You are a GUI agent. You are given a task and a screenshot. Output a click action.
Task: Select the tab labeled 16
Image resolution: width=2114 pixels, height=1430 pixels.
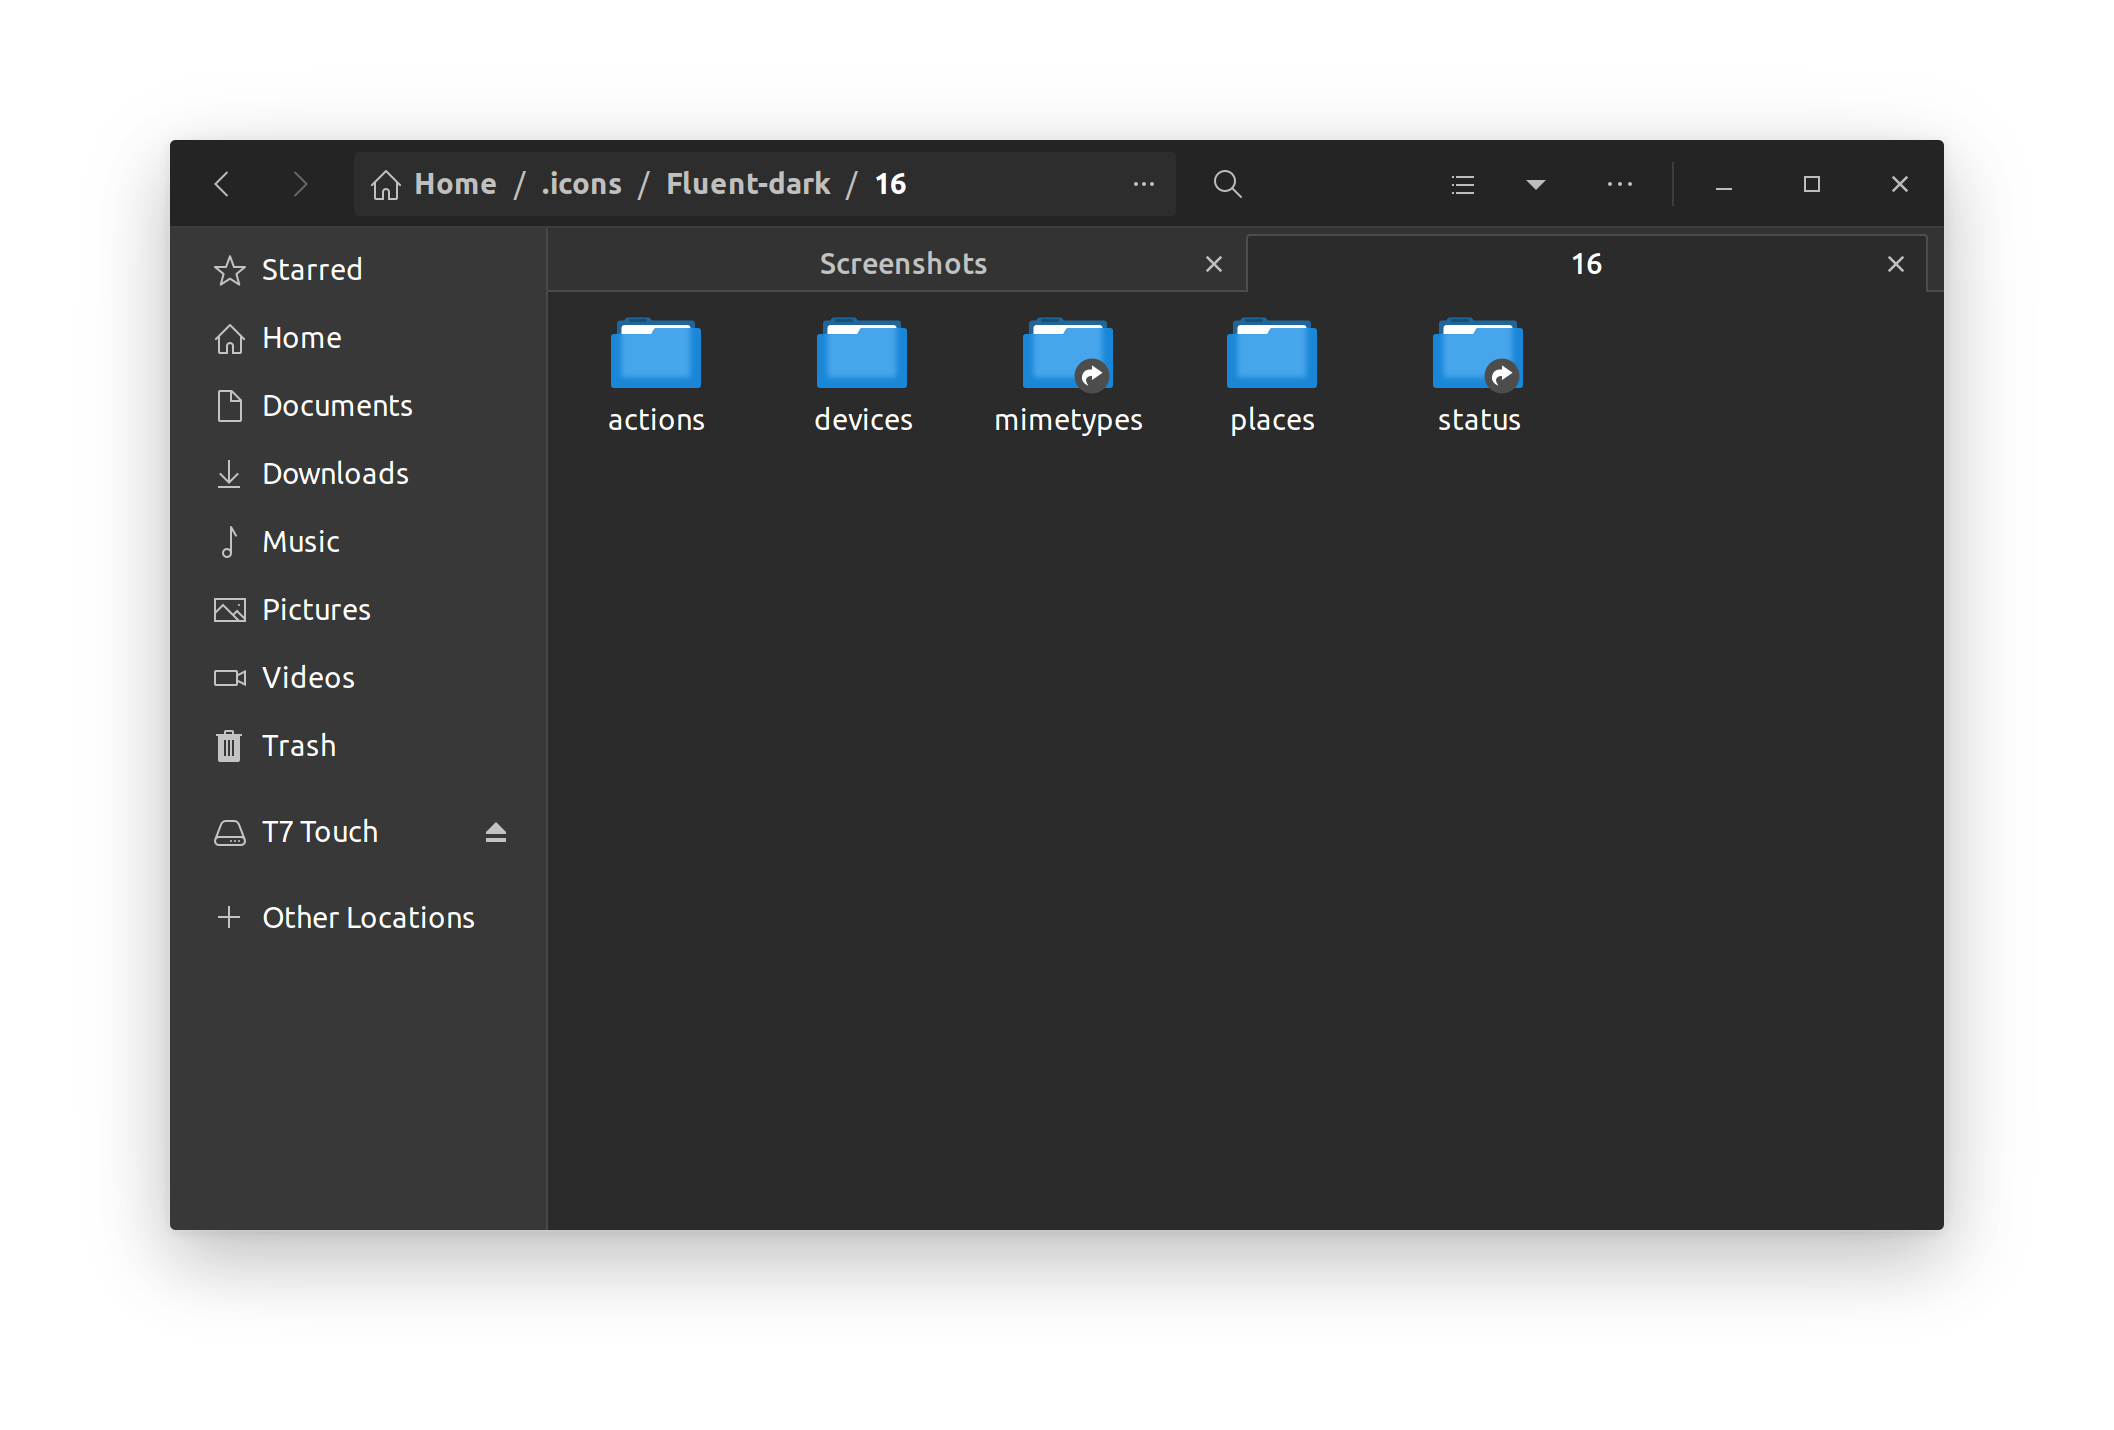pos(1585,264)
